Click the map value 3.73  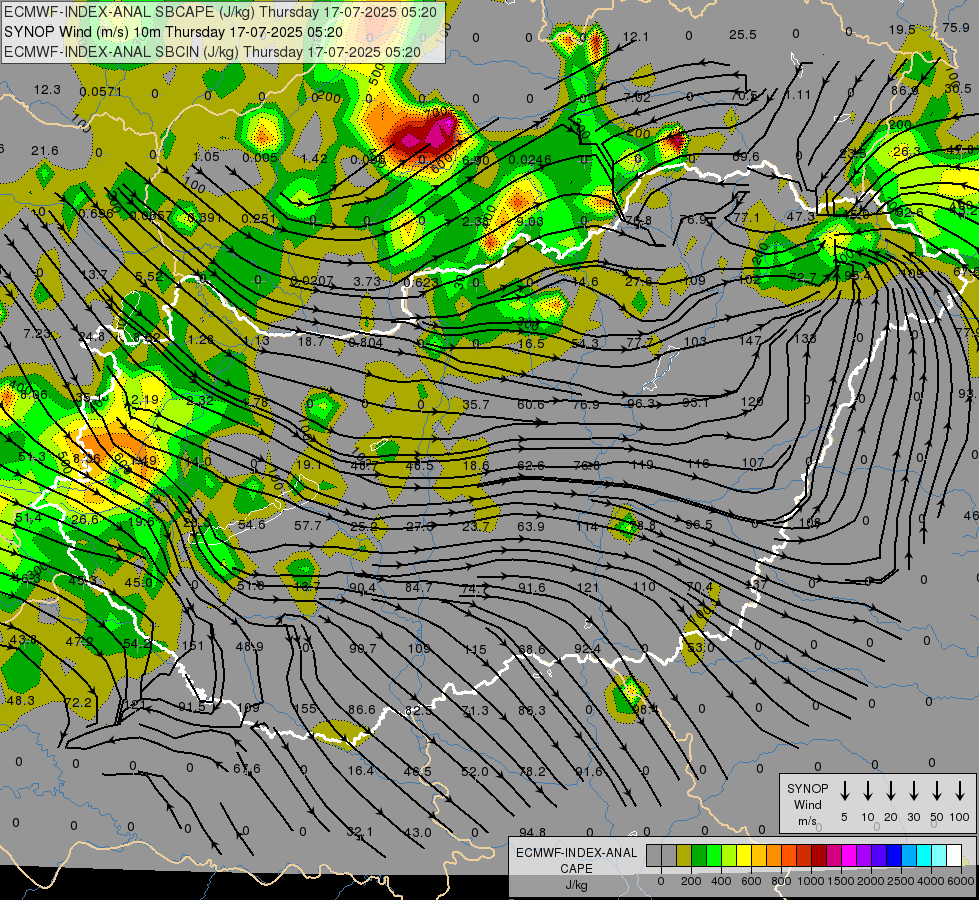click(x=367, y=282)
